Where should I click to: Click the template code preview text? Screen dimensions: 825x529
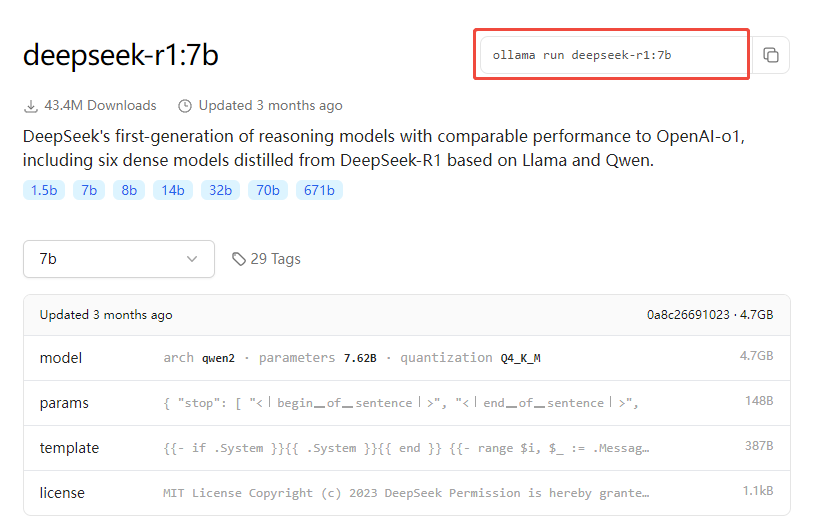pyautogui.click(x=406, y=448)
